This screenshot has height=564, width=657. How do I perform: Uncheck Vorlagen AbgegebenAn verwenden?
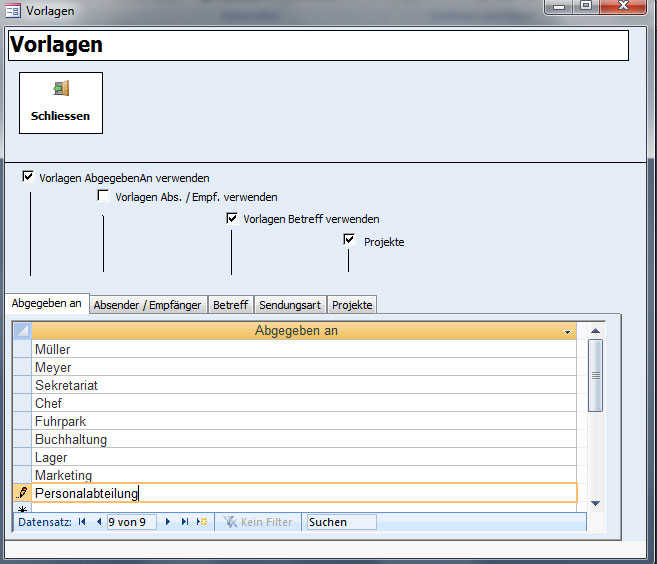coord(28,176)
